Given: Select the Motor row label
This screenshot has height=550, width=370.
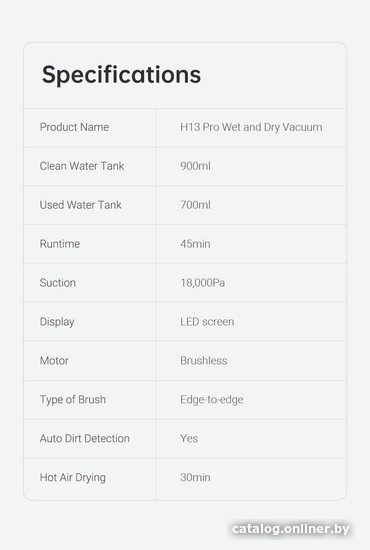Looking at the screenshot, I should pyautogui.click(x=54, y=361).
